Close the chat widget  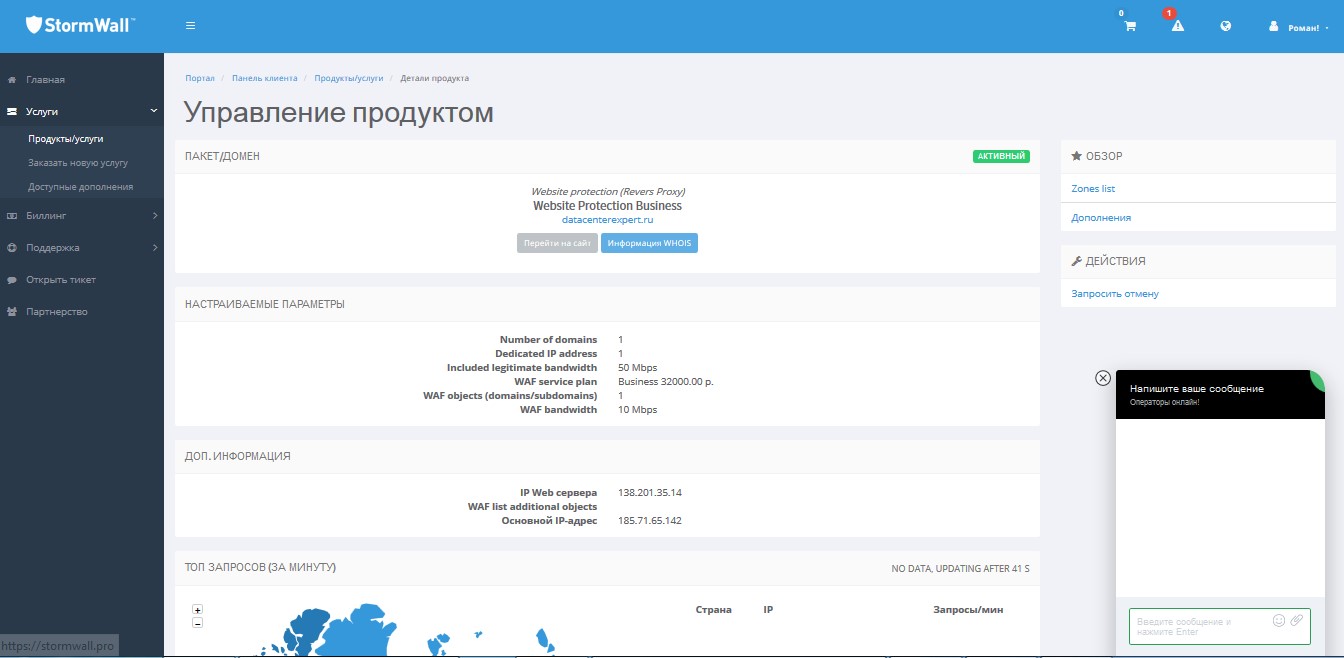tap(1103, 378)
